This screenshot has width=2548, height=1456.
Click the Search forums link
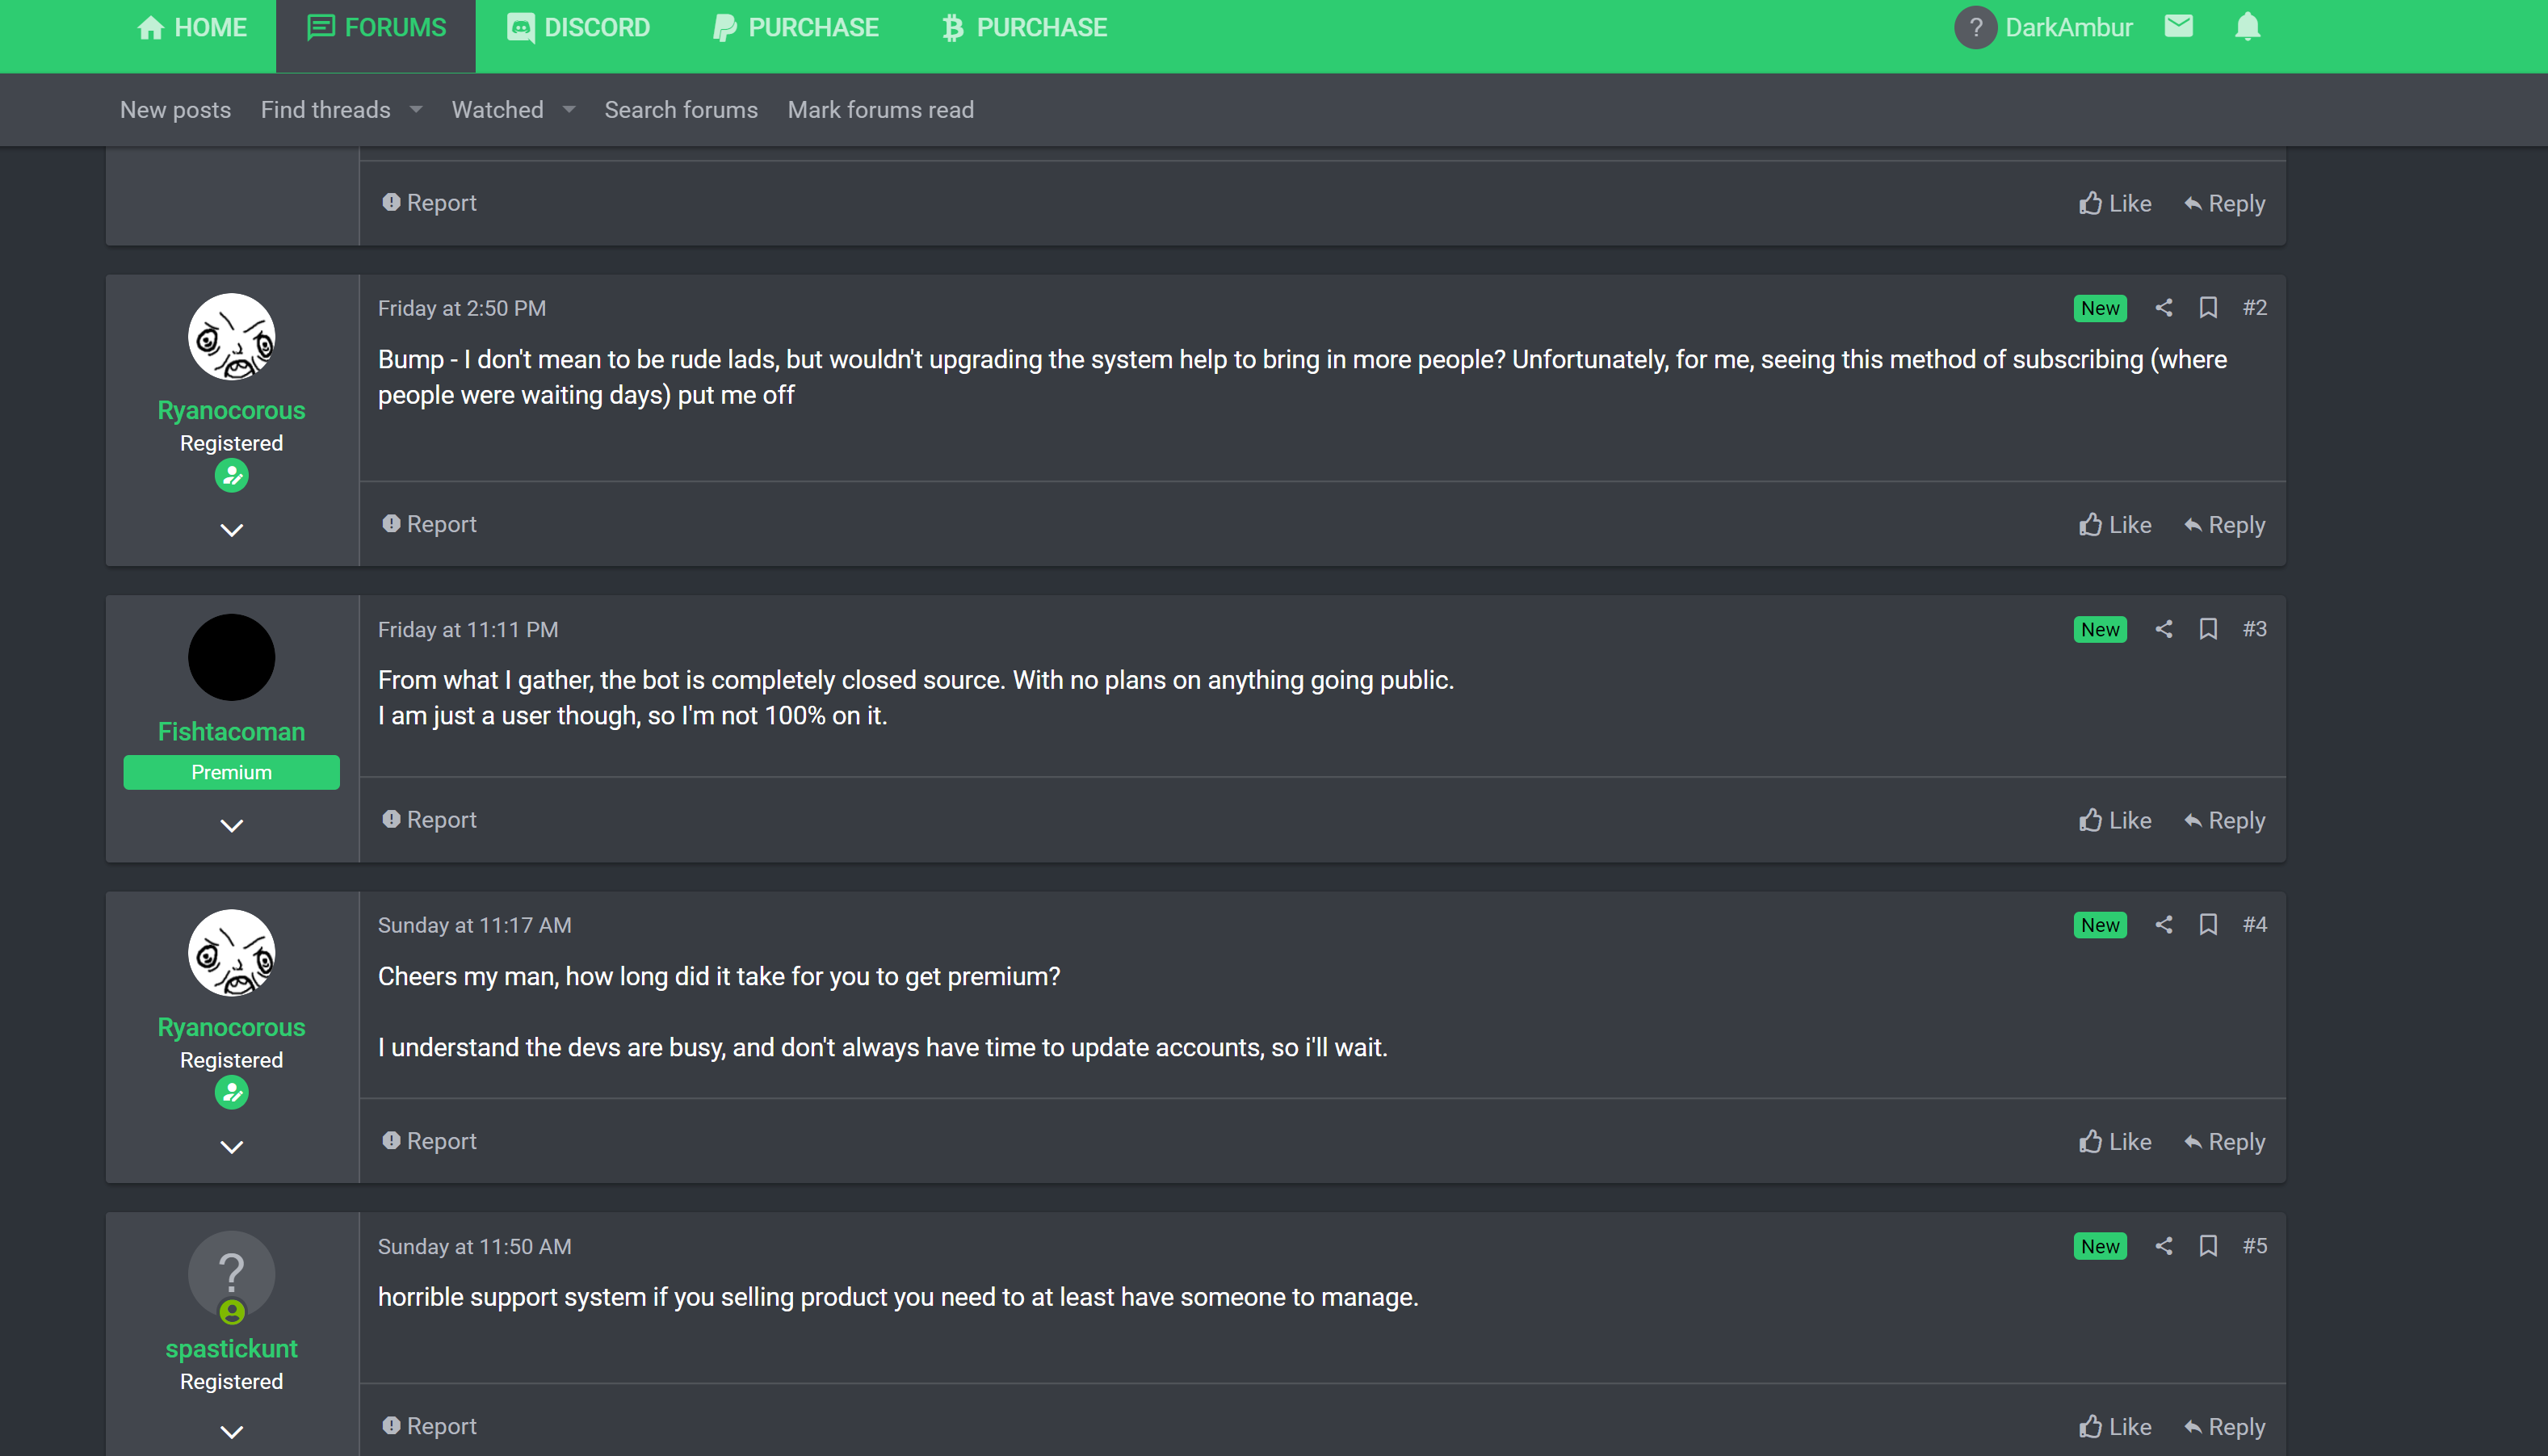681,110
